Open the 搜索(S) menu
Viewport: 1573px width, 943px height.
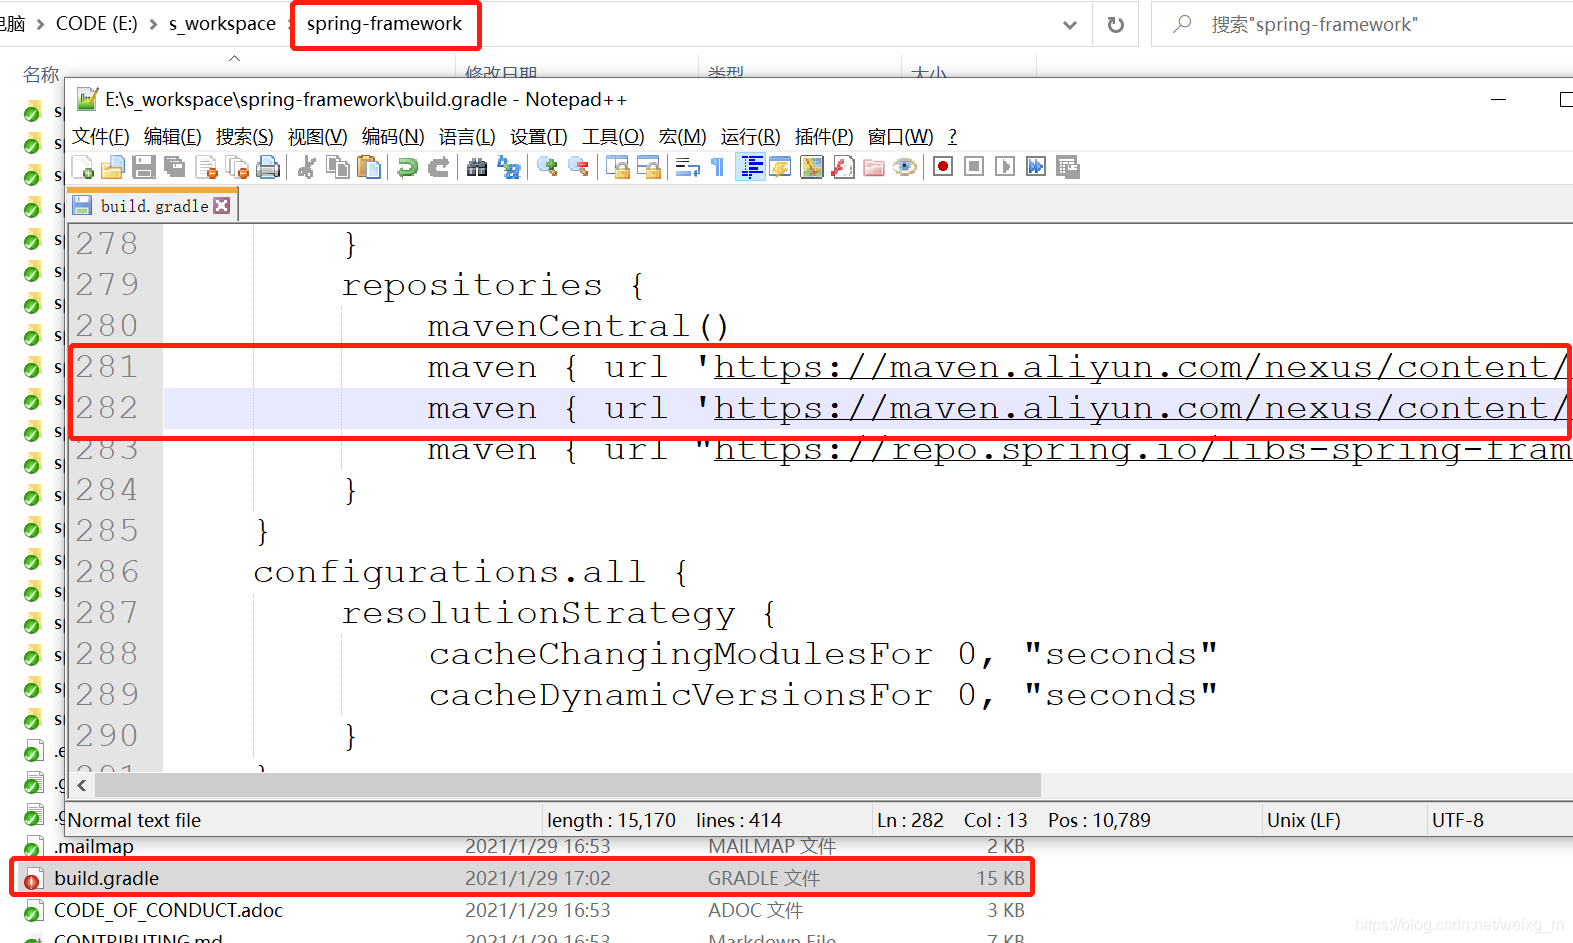(244, 136)
